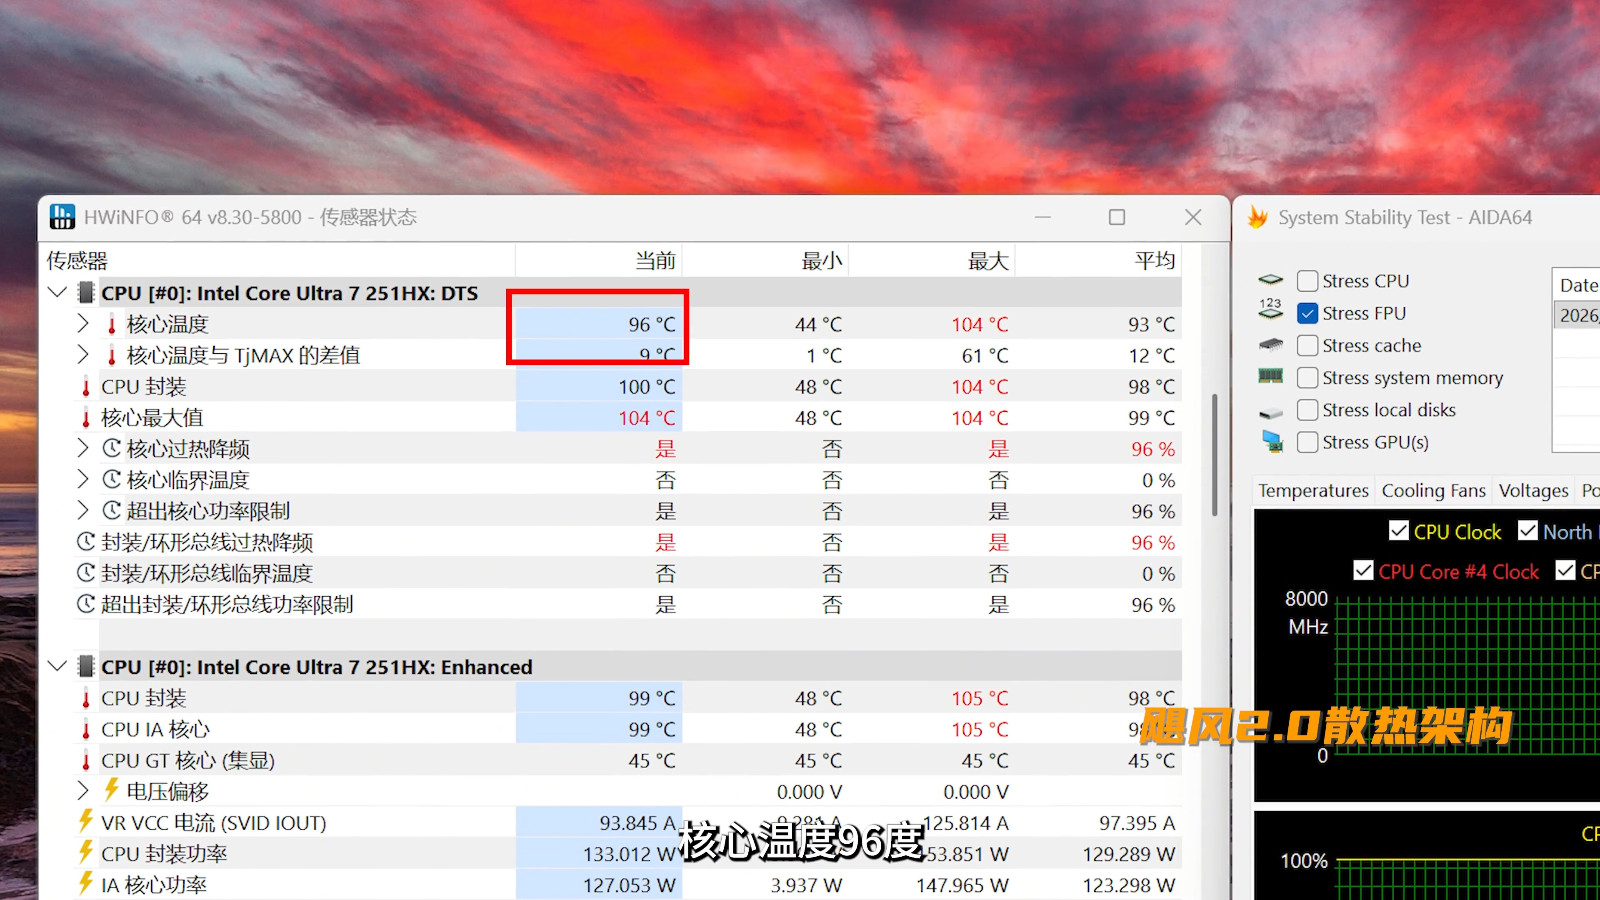Image resolution: width=1600 pixels, height=900 pixels.
Task: Click thermometer icon beside CPU IA 核心
Action: point(86,729)
